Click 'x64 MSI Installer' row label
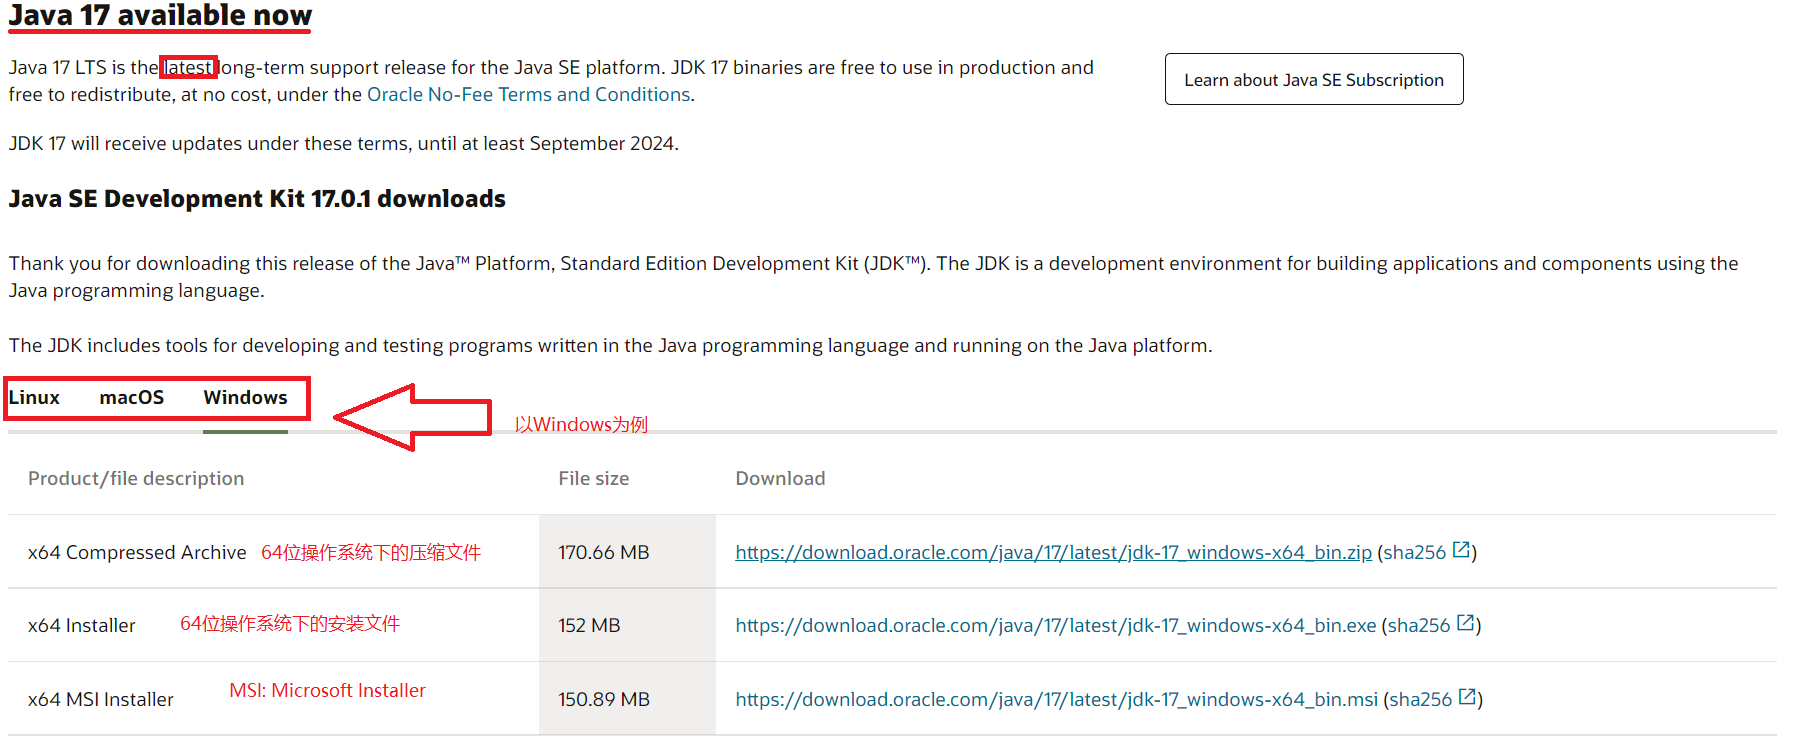The width and height of the screenshot is (1793, 751). tap(100, 699)
